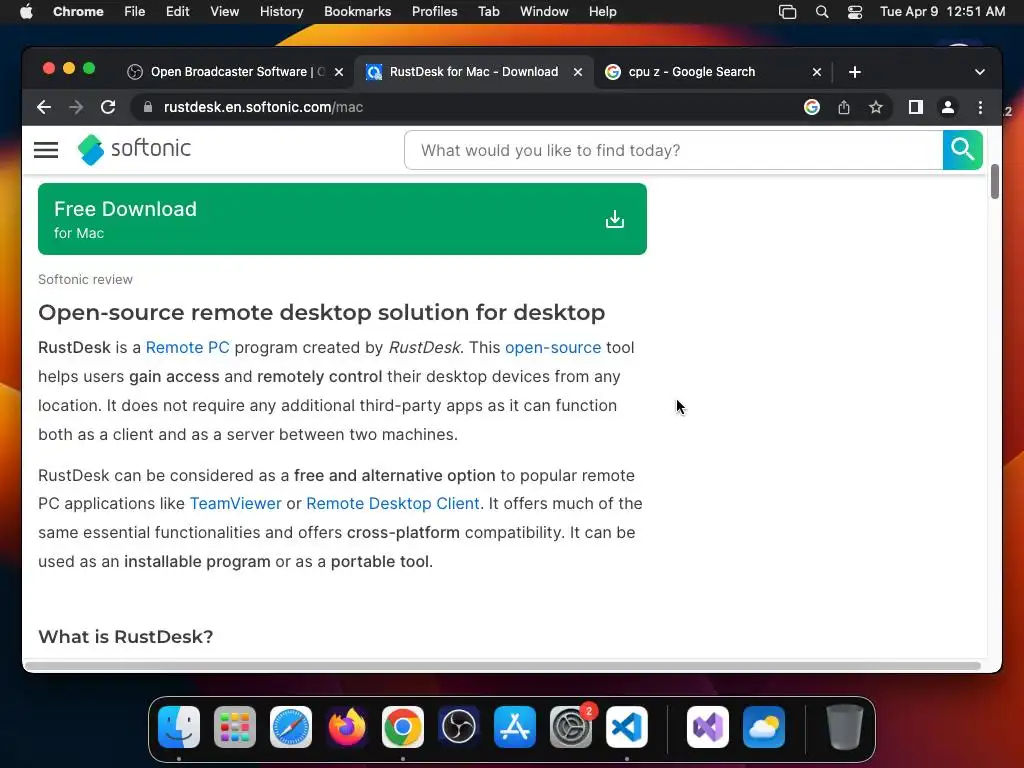Follow the open-source link
Screen dimensions: 1024x768
pos(553,347)
